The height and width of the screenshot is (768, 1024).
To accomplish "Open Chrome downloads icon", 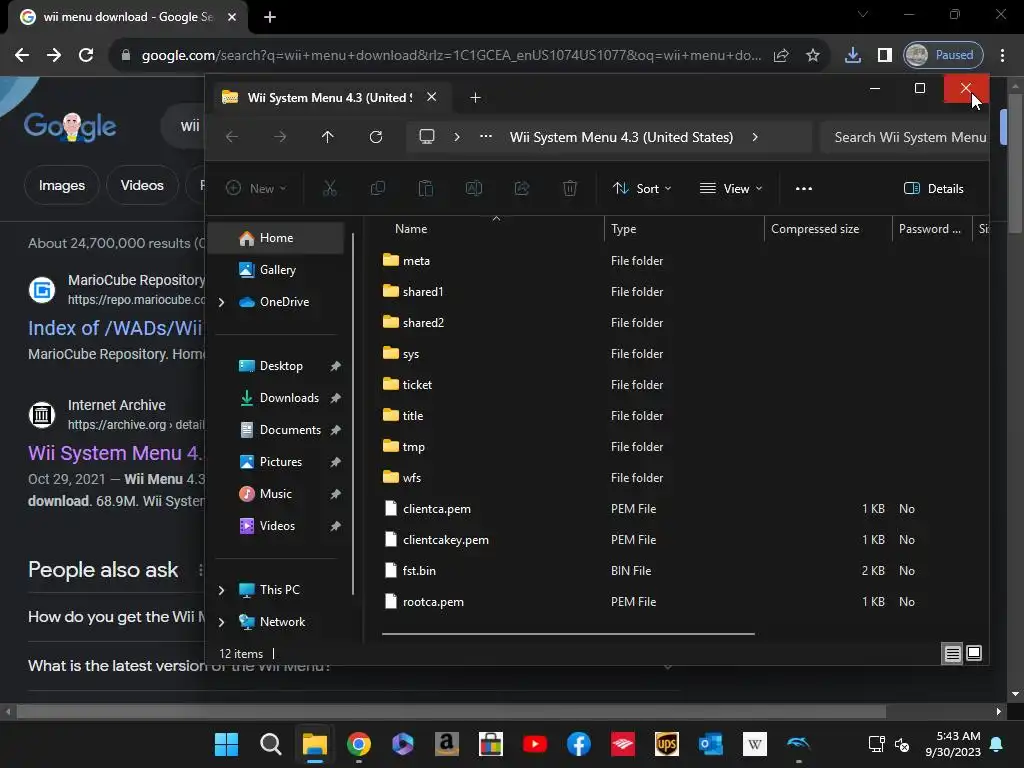I will (x=852, y=55).
